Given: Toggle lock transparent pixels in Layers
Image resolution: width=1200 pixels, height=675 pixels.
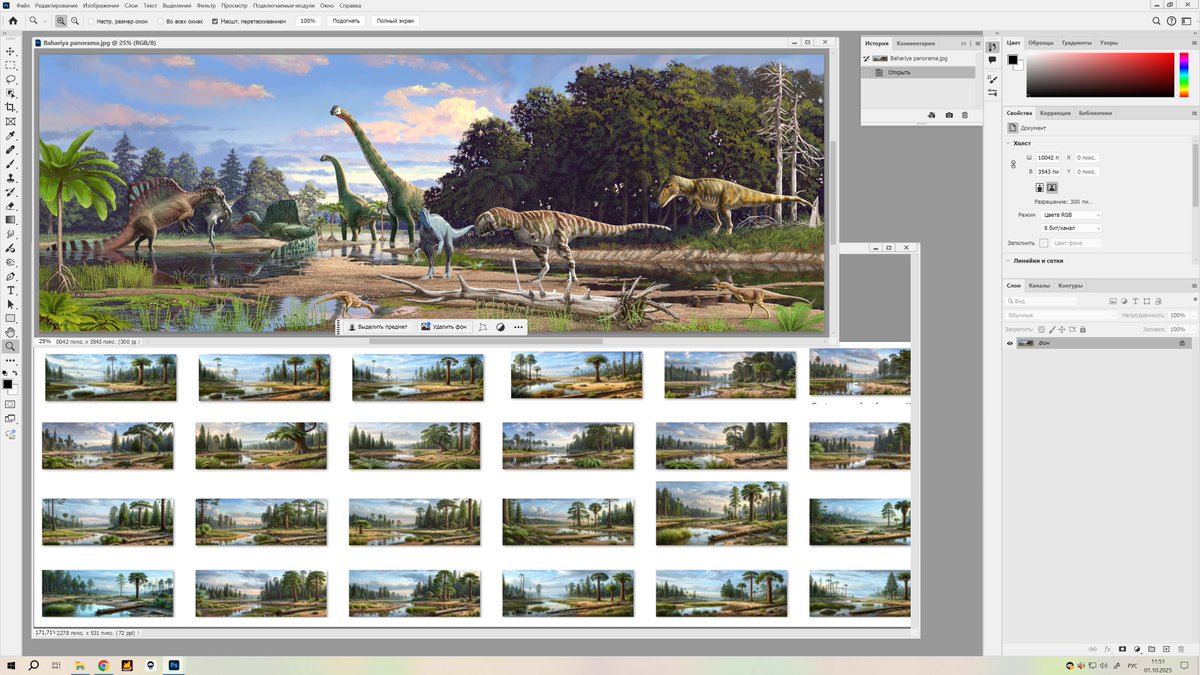Looking at the screenshot, I should pyautogui.click(x=1040, y=329).
